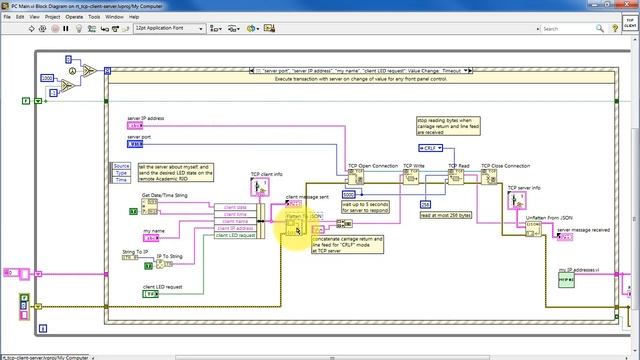Screen dimensions: 640x360
Task: Select the server port terminal
Action: click(x=135, y=144)
